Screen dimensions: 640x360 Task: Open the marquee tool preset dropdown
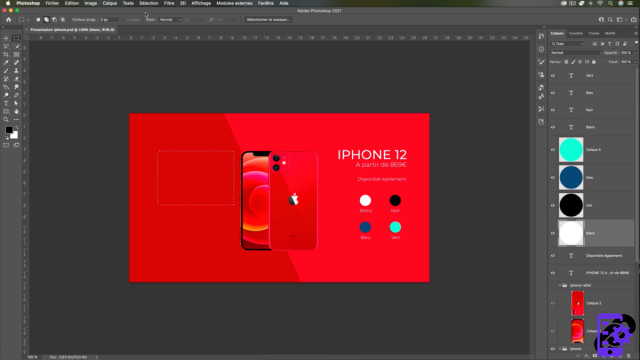coord(28,20)
